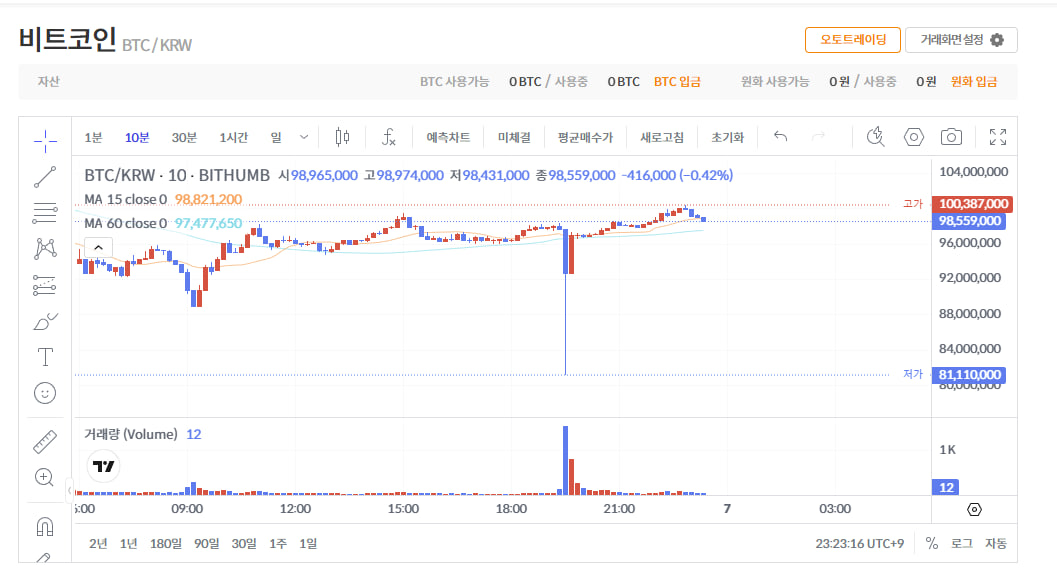Viewport: 1057px width, 571px height.
Task: Click the MA 15 close indicator legend
Action: click(125, 200)
